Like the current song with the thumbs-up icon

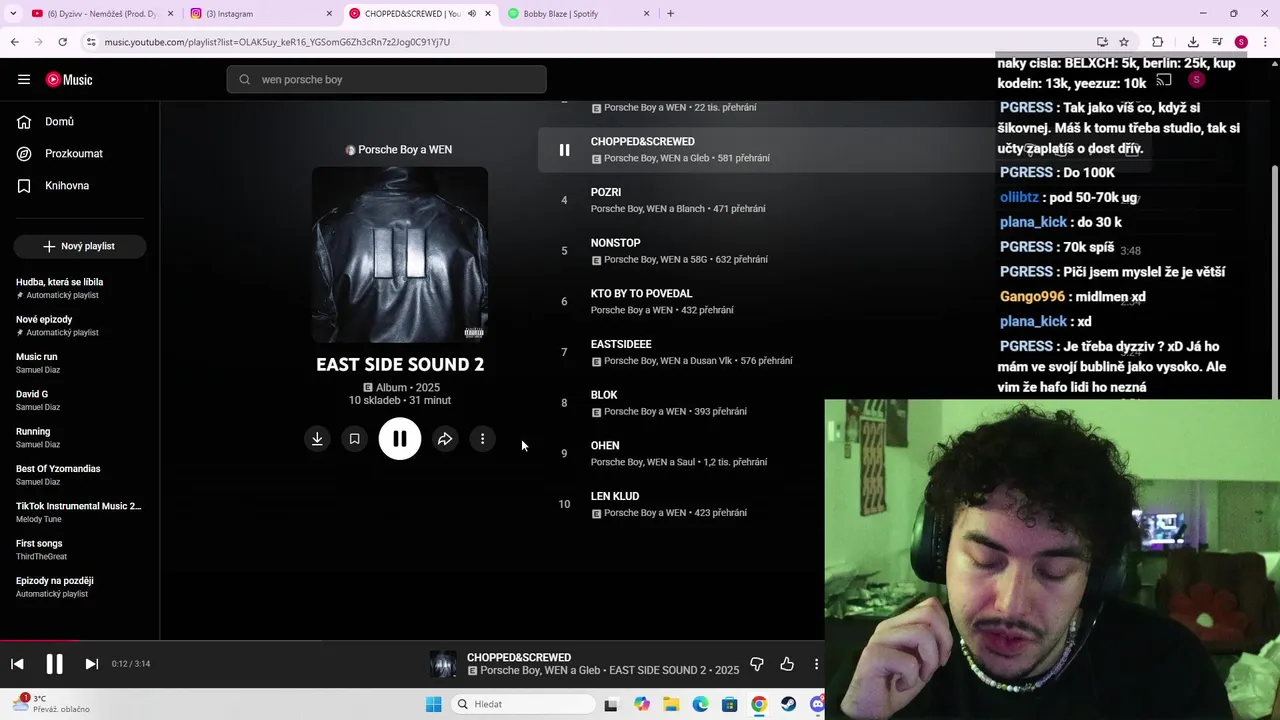point(787,664)
